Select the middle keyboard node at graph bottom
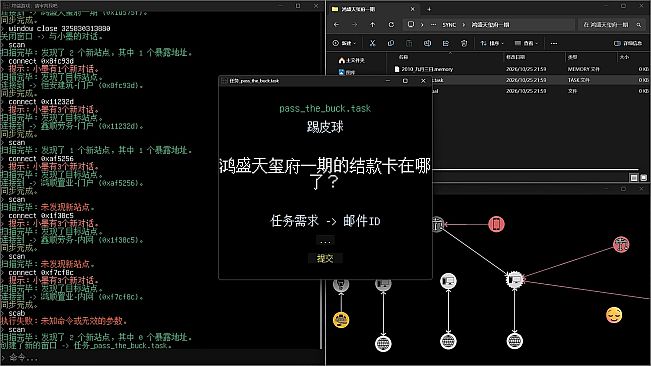This screenshot has height=366, width=651. click(x=448, y=341)
